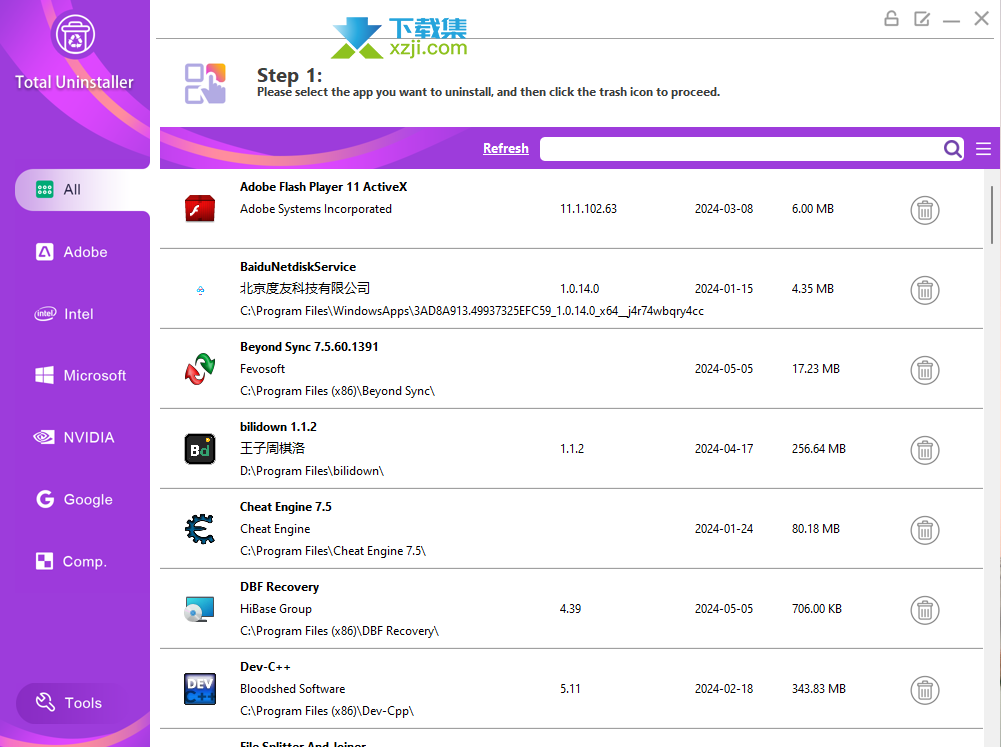Click the padlock icon in title bar
1001x747 pixels.
[891, 19]
